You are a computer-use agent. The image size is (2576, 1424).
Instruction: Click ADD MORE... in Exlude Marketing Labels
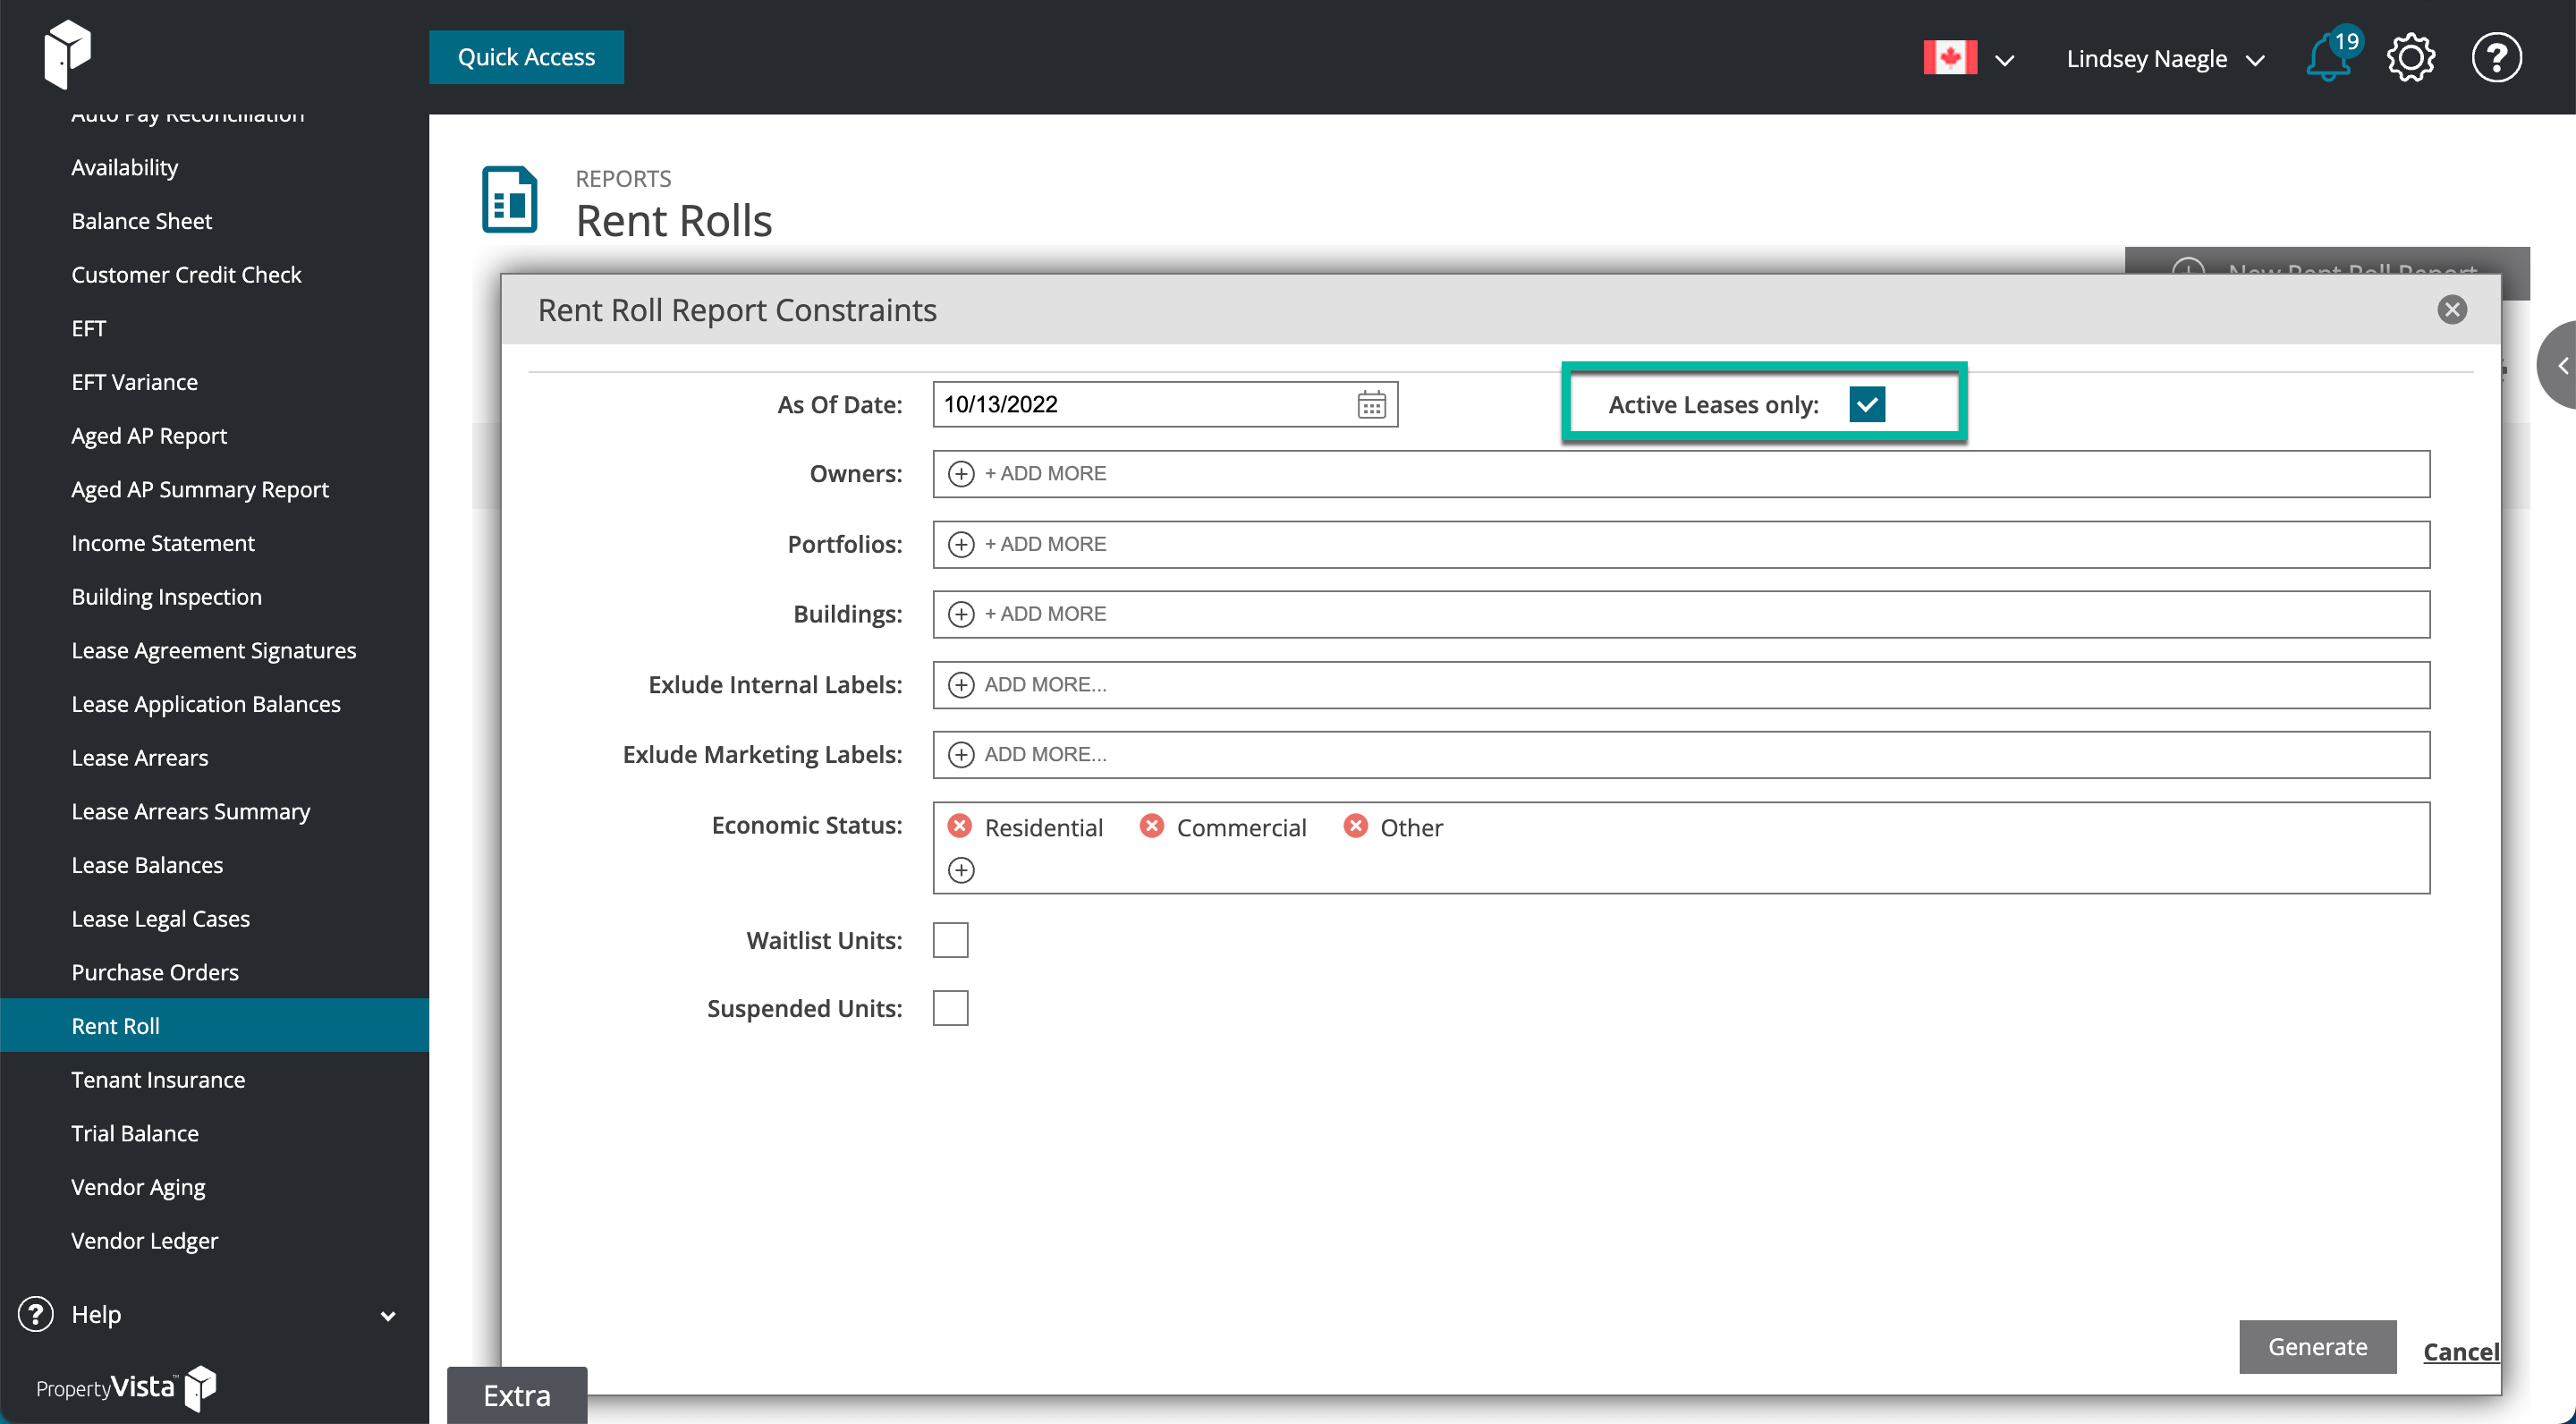click(x=1045, y=755)
